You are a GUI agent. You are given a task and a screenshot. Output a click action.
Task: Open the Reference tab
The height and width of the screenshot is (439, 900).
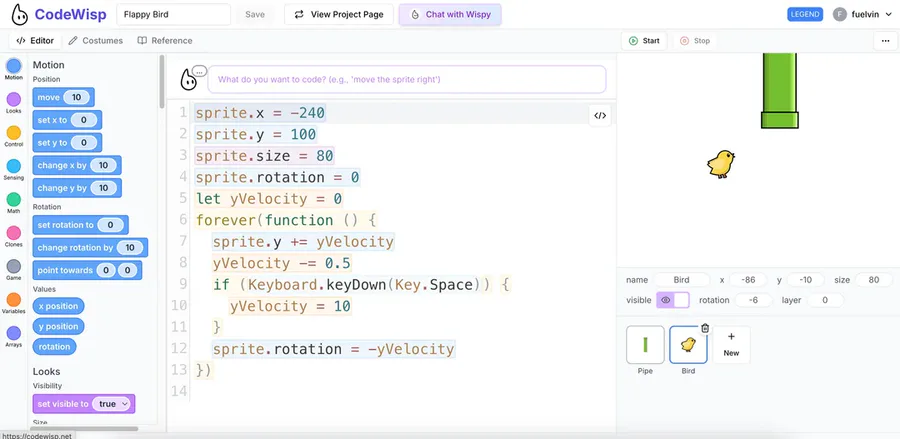pos(165,41)
